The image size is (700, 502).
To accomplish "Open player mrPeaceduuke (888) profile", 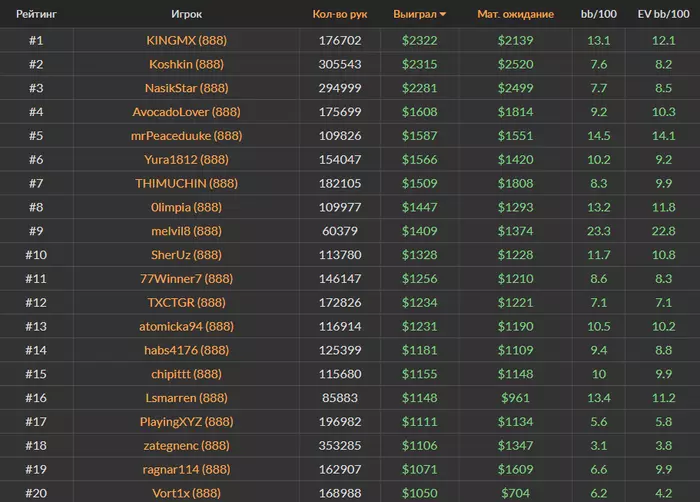I will point(187,136).
